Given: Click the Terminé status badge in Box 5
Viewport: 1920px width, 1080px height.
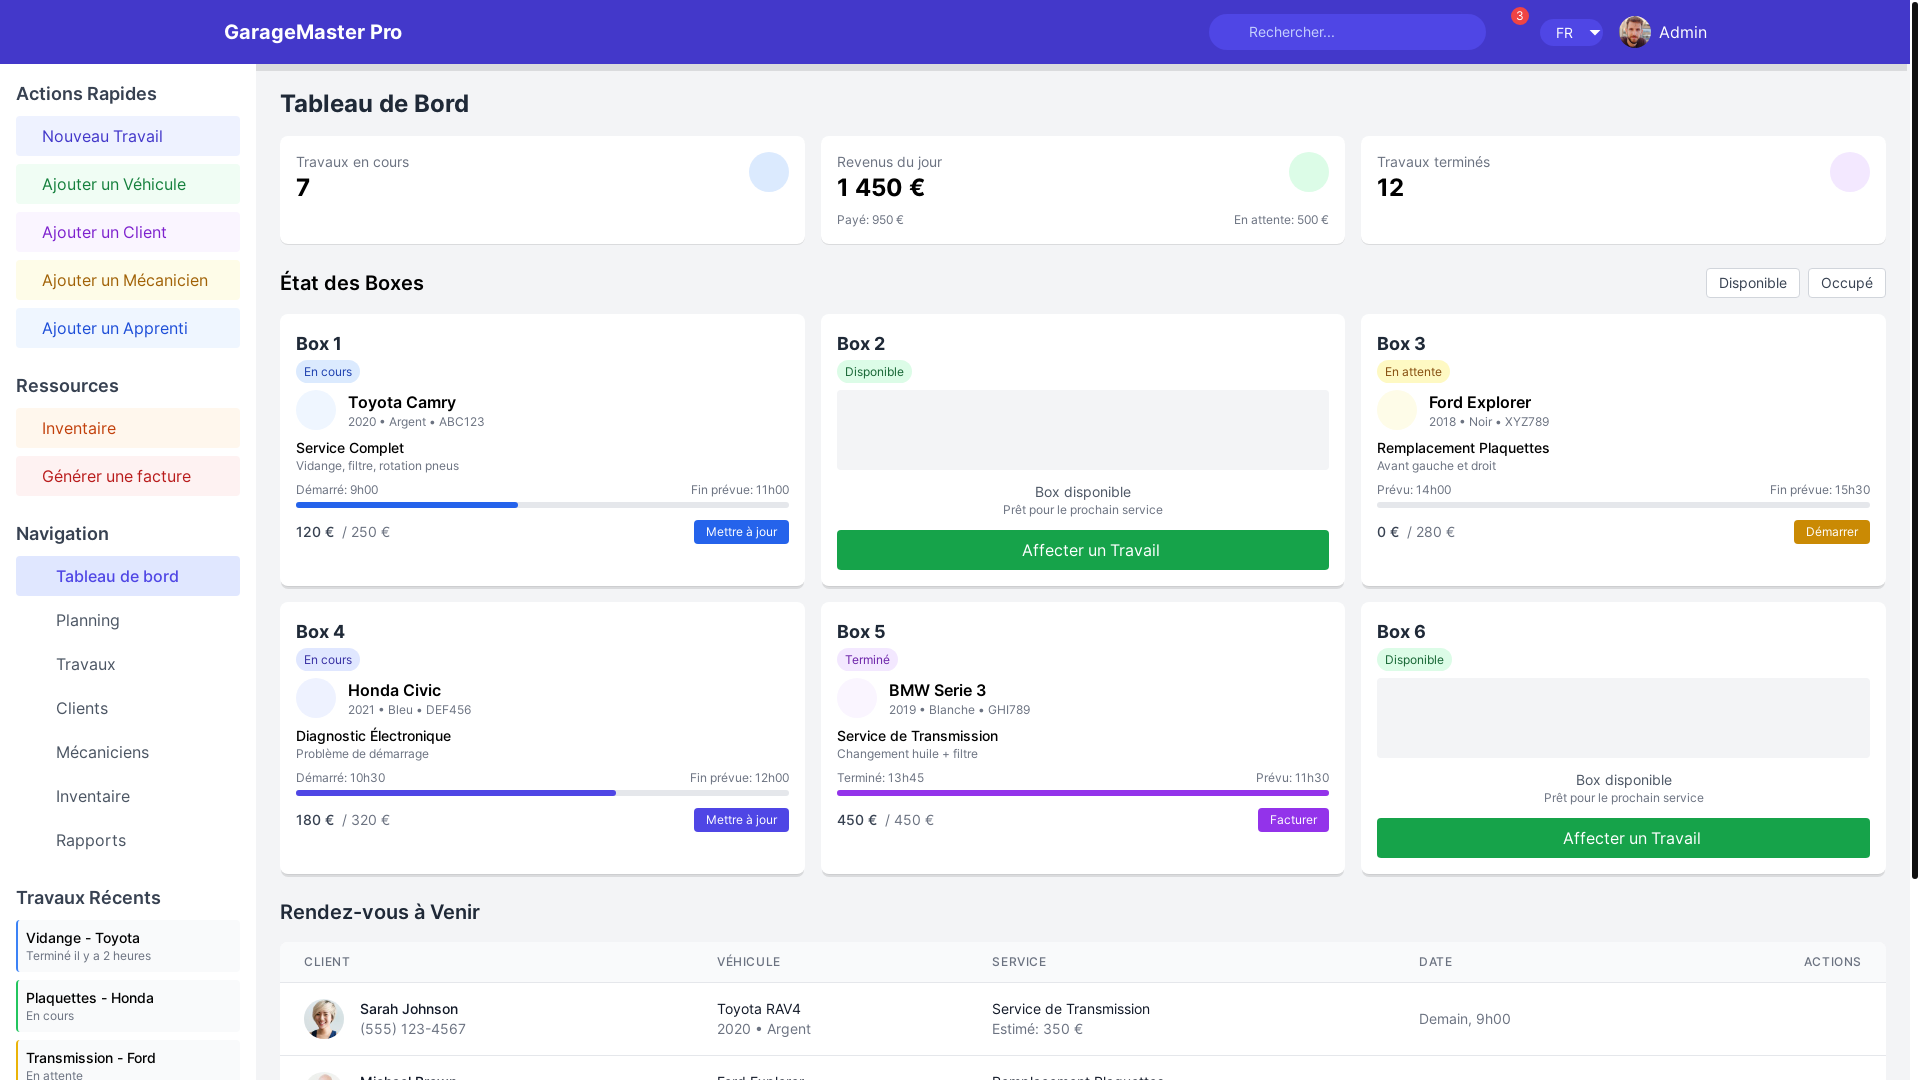Looking at the screenshot, I should coord(867,660).
